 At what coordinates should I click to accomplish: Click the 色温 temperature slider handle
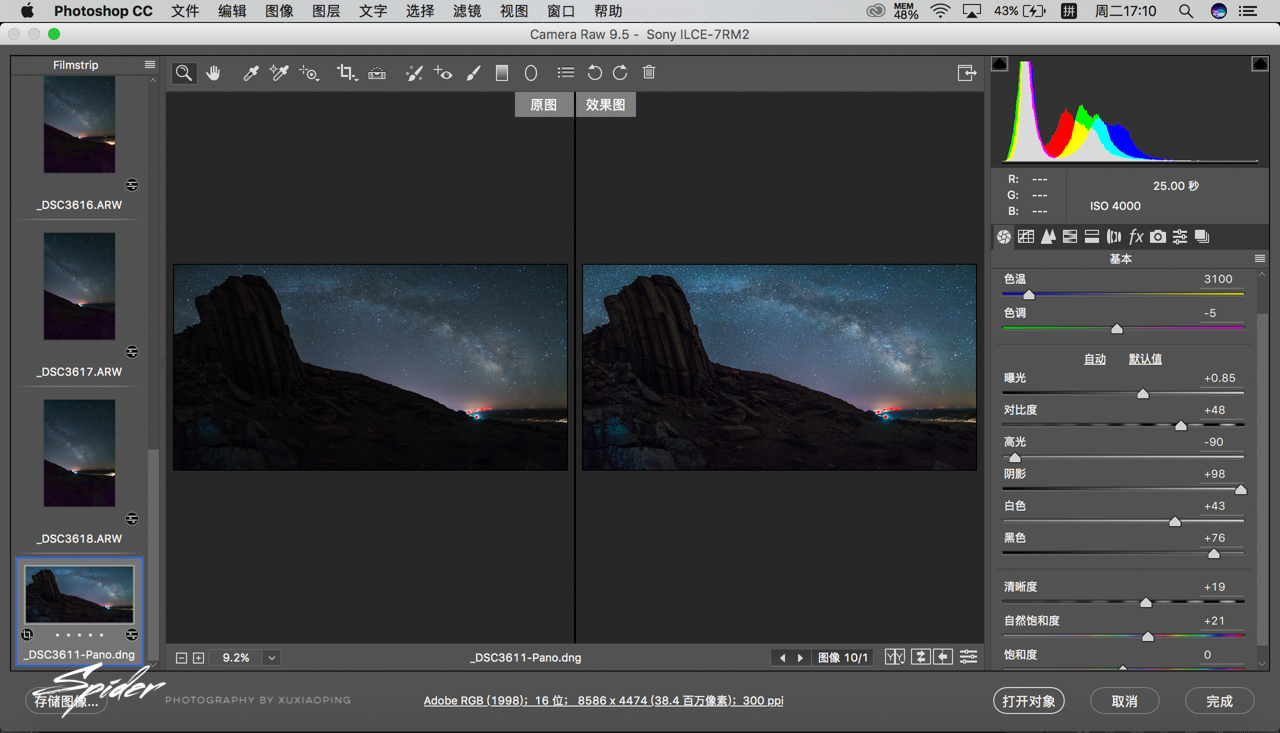coord(1028,295)
